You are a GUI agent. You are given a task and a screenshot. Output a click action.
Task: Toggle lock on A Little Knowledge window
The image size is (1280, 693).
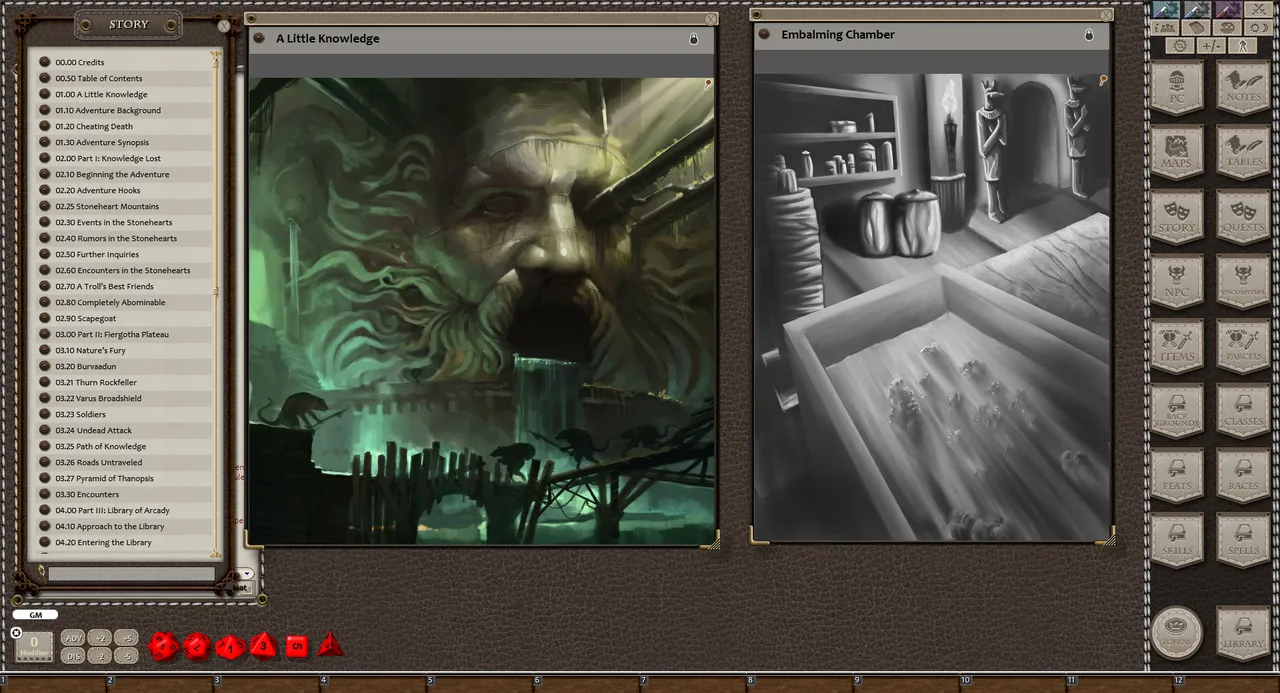(x=694, y=39)
